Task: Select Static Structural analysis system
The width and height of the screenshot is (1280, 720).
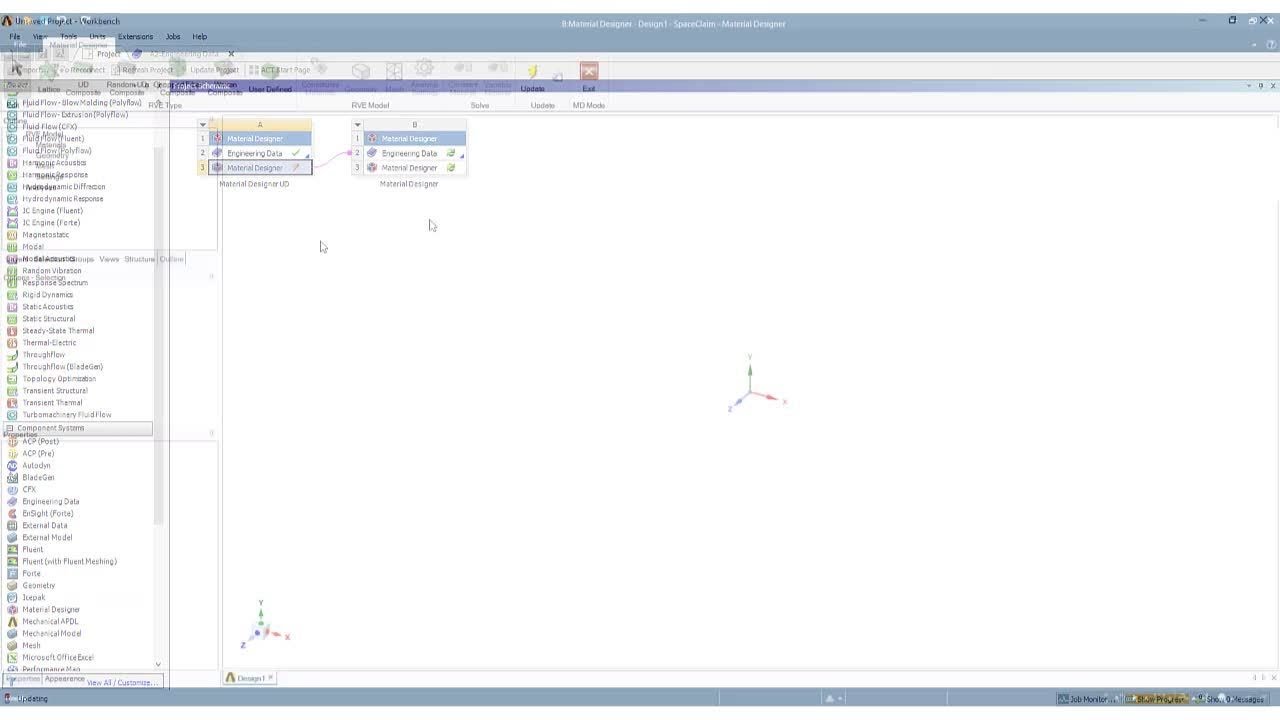Action: point(49,319)
